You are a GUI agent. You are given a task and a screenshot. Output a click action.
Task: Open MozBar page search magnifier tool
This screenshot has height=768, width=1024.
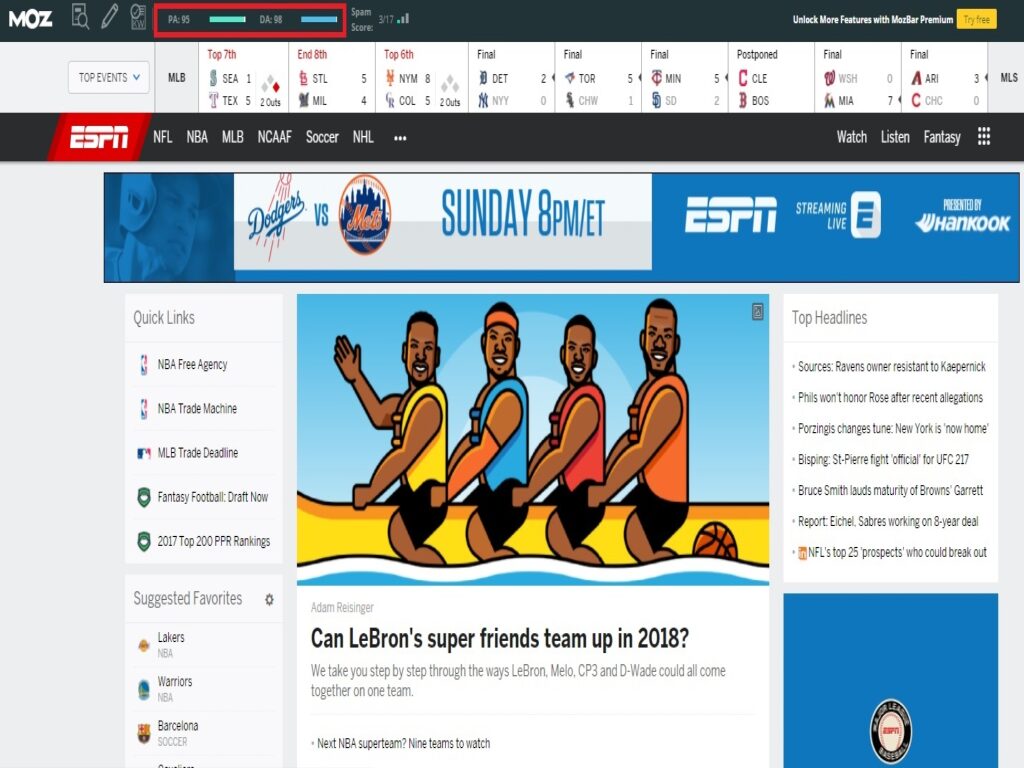[x=80, y=17]
